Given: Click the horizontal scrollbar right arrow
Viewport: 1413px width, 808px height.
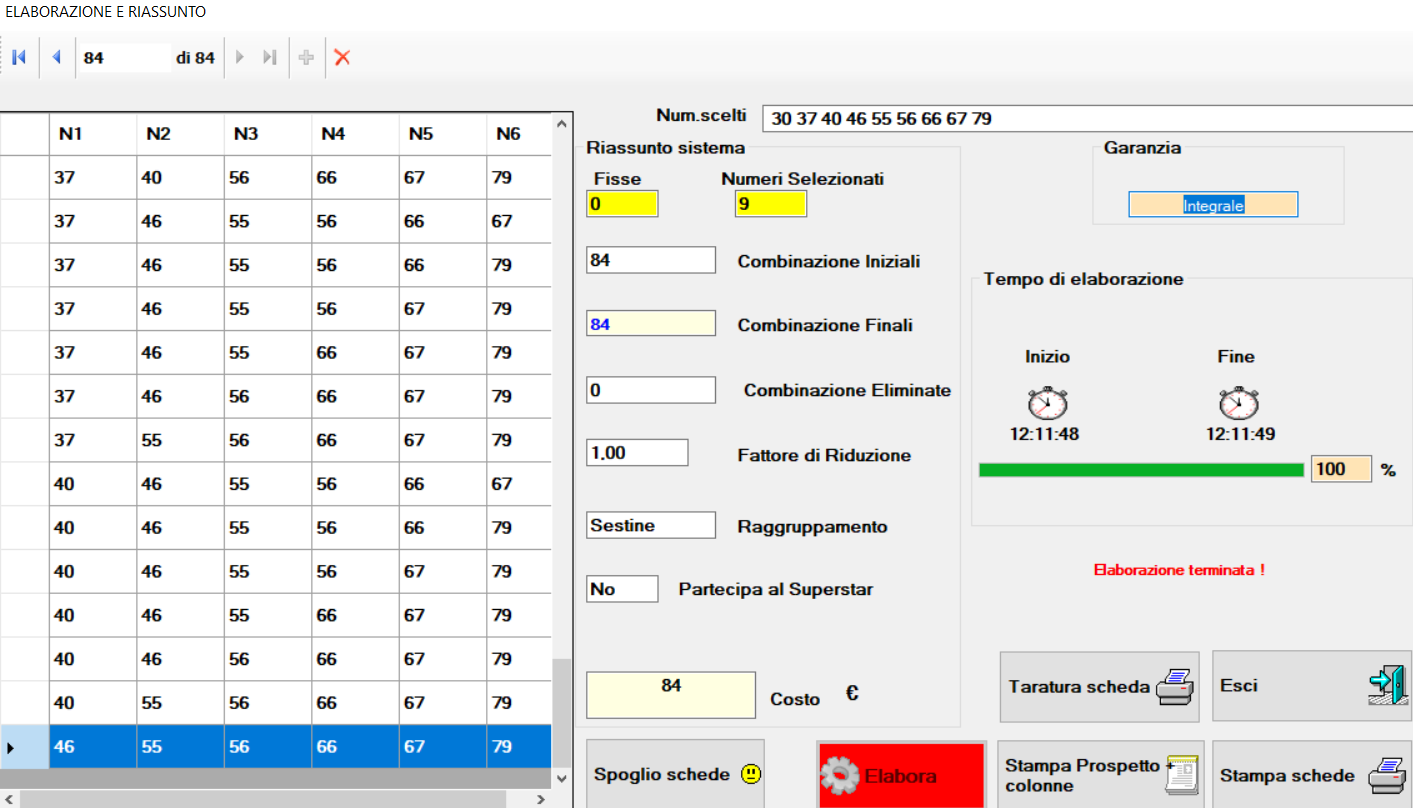Looking at the screenshot, I should click(x=540, y=799).
